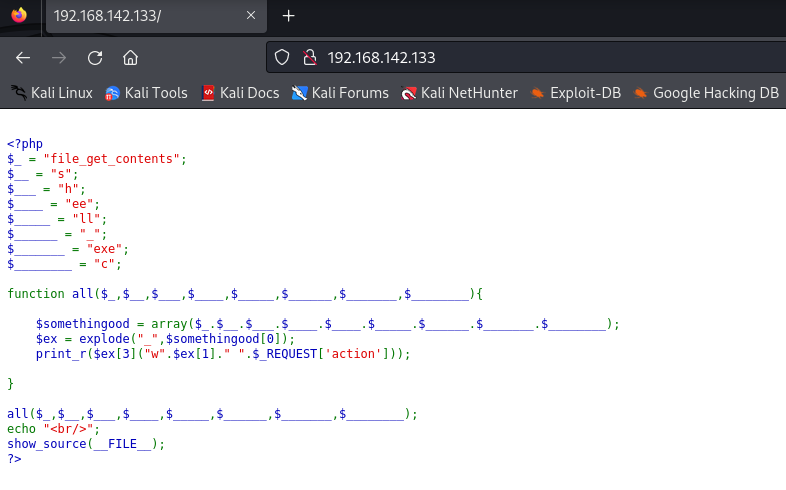
Task: Click the tracking protection shield icon
Action: 282,57
